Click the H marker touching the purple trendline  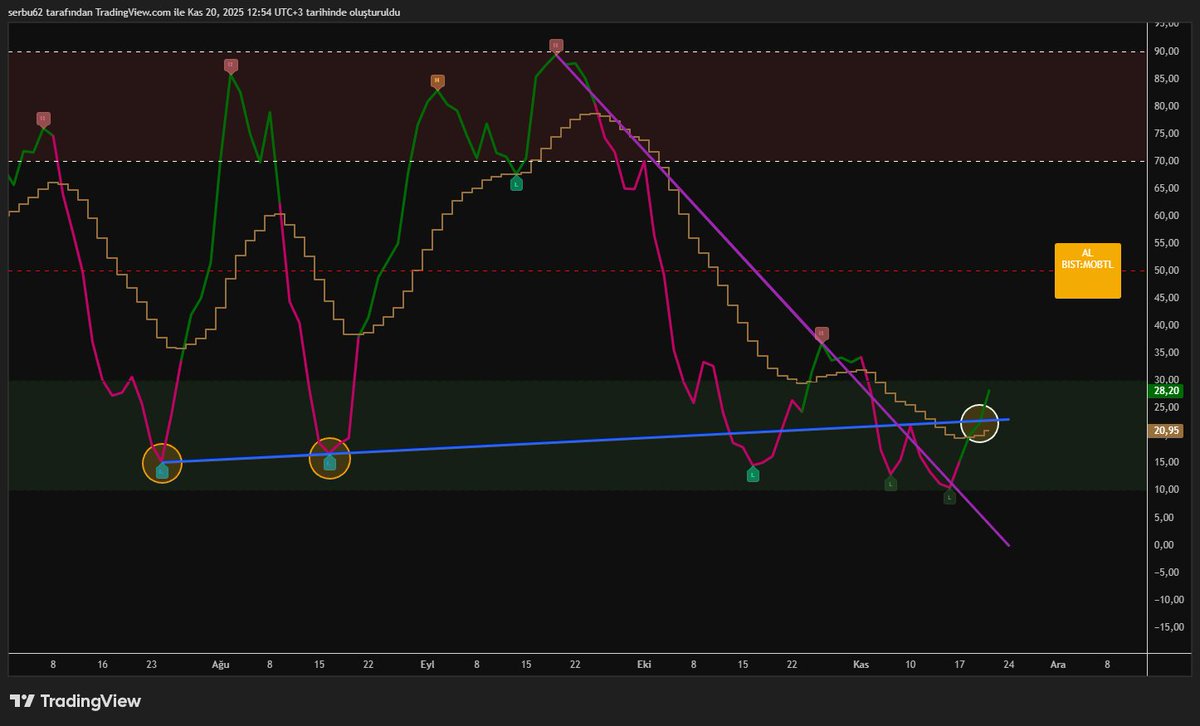[x=821, y=333]
